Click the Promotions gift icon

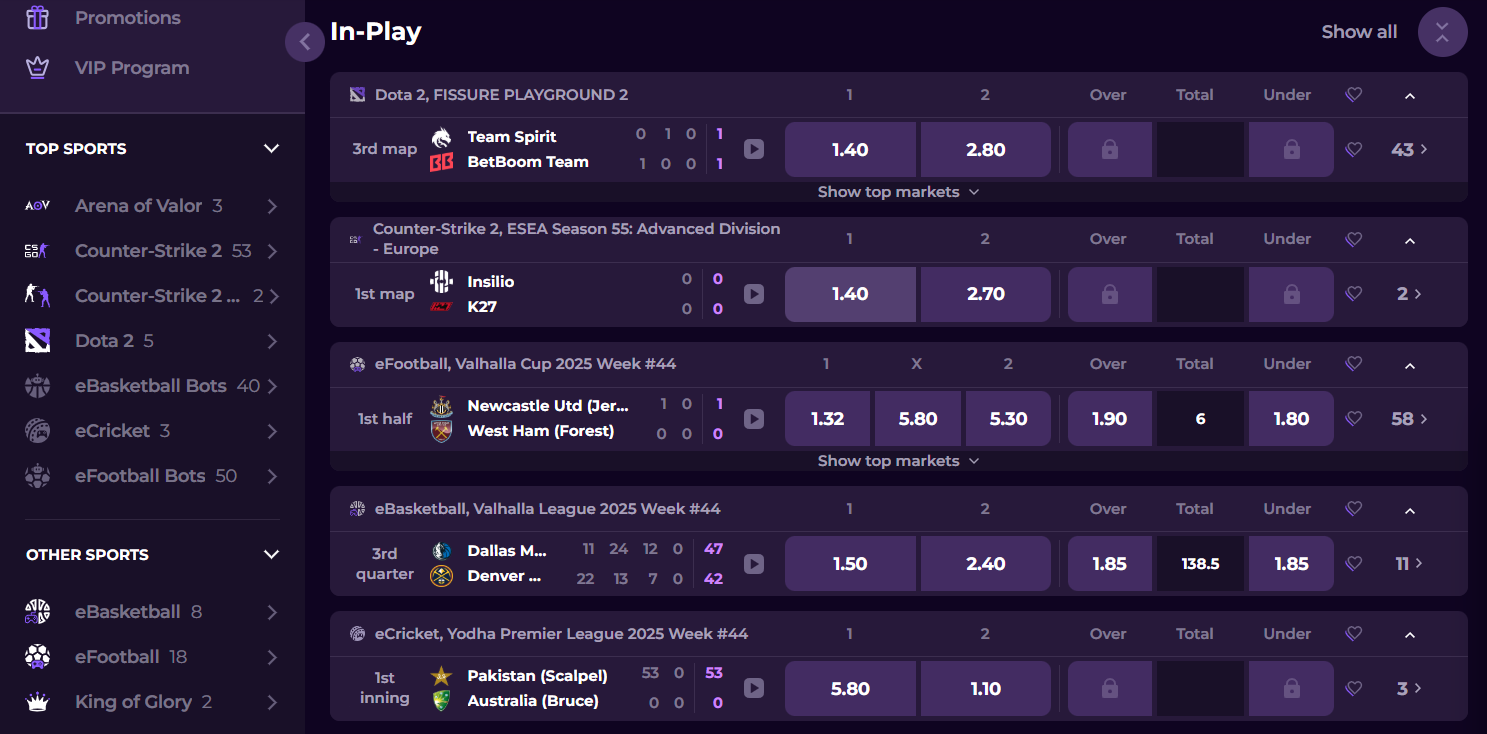pyautogui.click(x=37, y=17)
